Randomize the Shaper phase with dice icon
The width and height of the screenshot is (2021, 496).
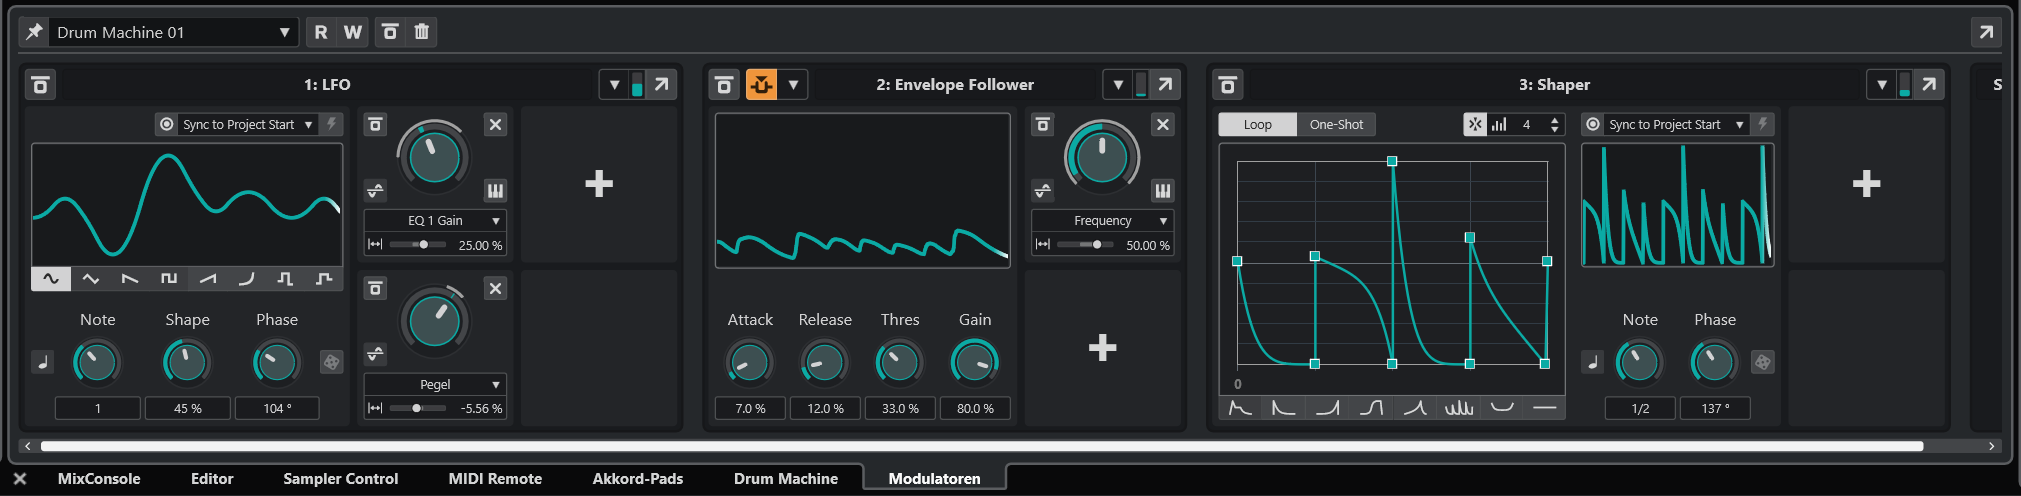pos(1763,362)
